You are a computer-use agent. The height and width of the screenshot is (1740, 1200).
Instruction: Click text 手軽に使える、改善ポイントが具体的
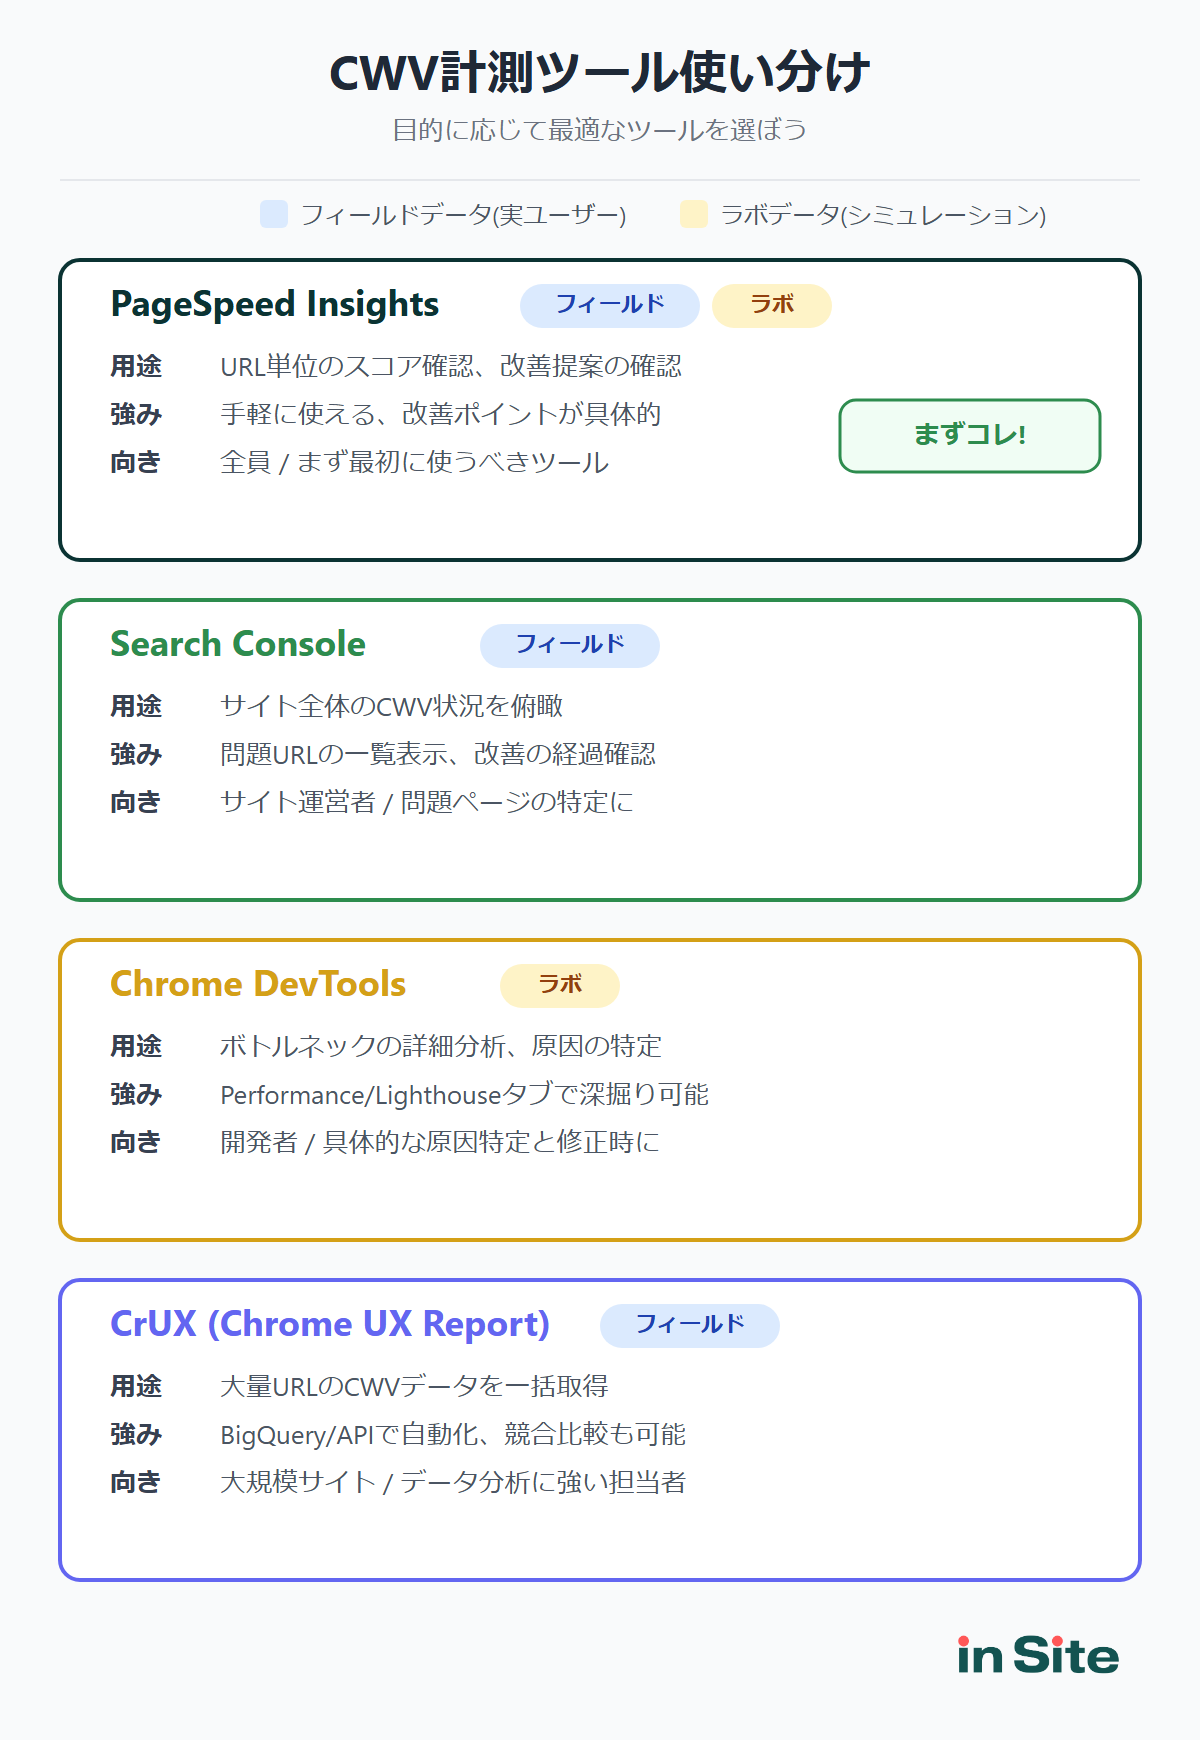pyautogui.click(x=441, y=414)
